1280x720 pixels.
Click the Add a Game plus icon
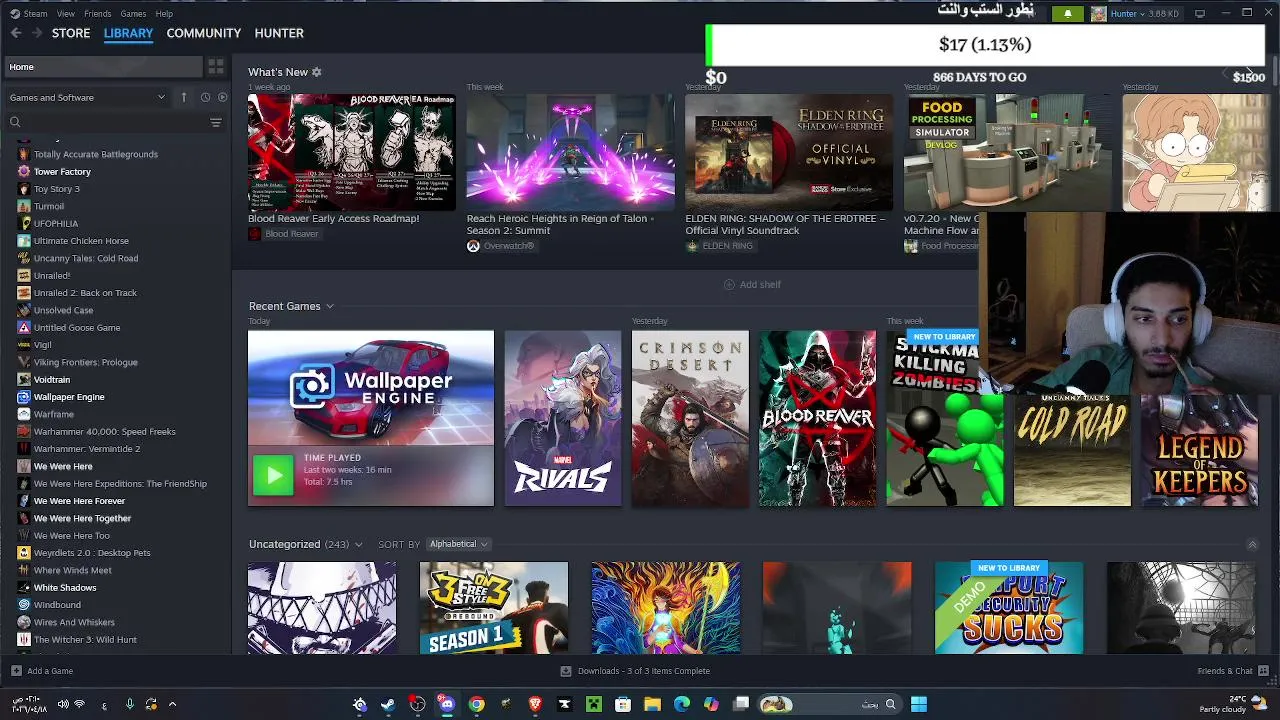point(16,671)
